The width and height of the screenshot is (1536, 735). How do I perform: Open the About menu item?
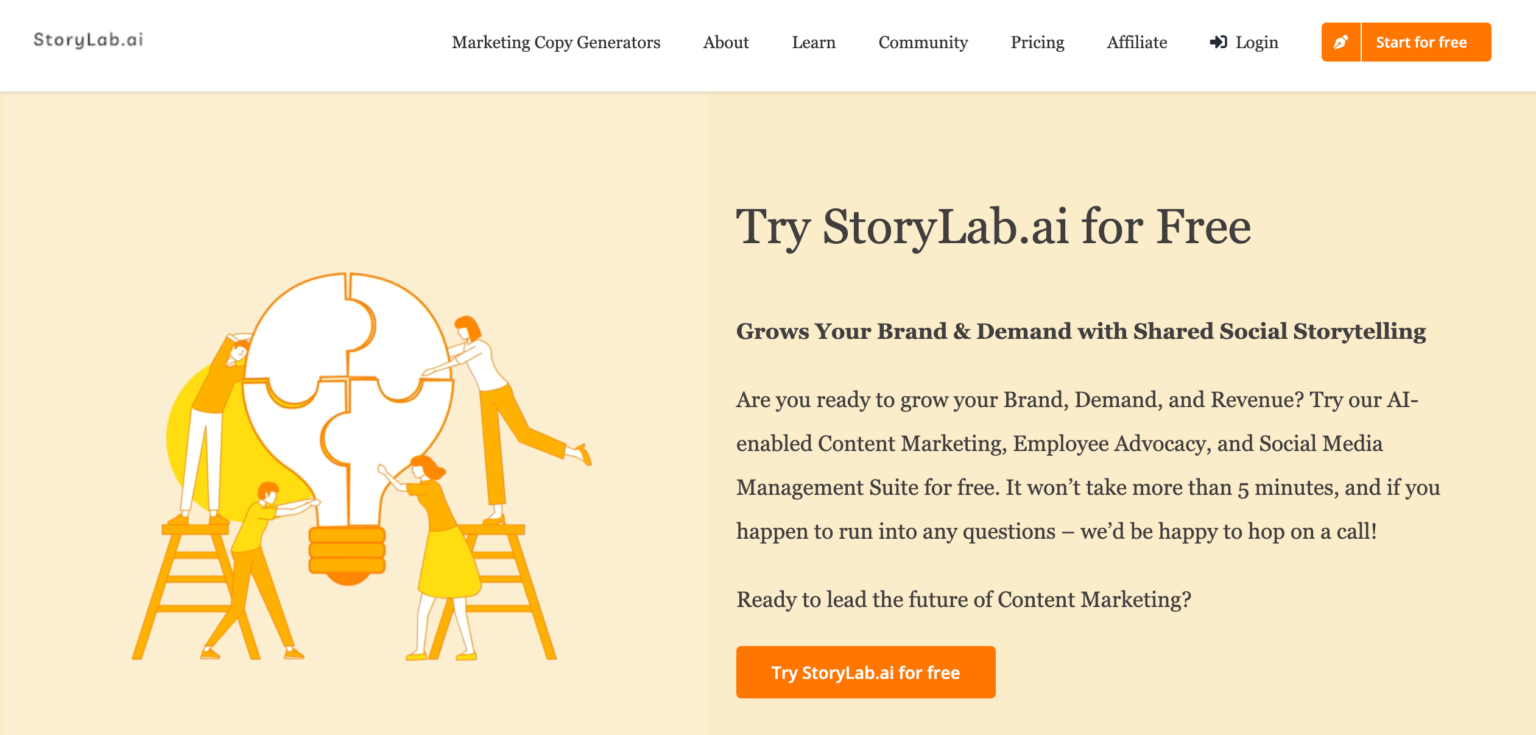(x=726, y=42)
